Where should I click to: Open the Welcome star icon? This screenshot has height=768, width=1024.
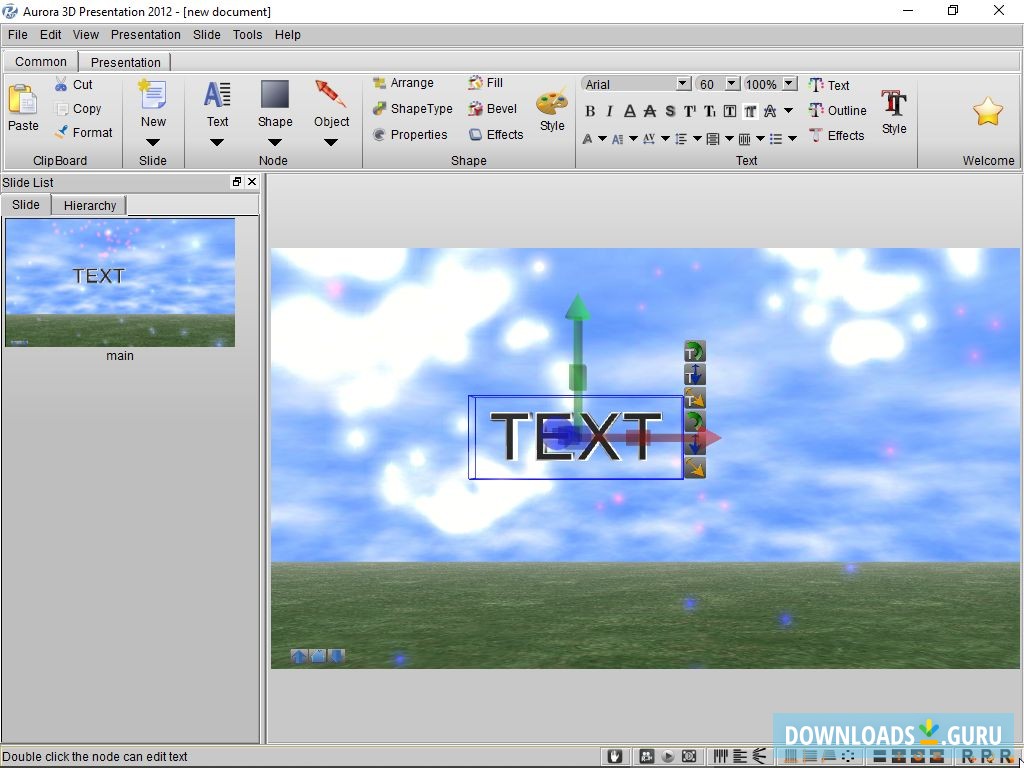click(987, 110)
